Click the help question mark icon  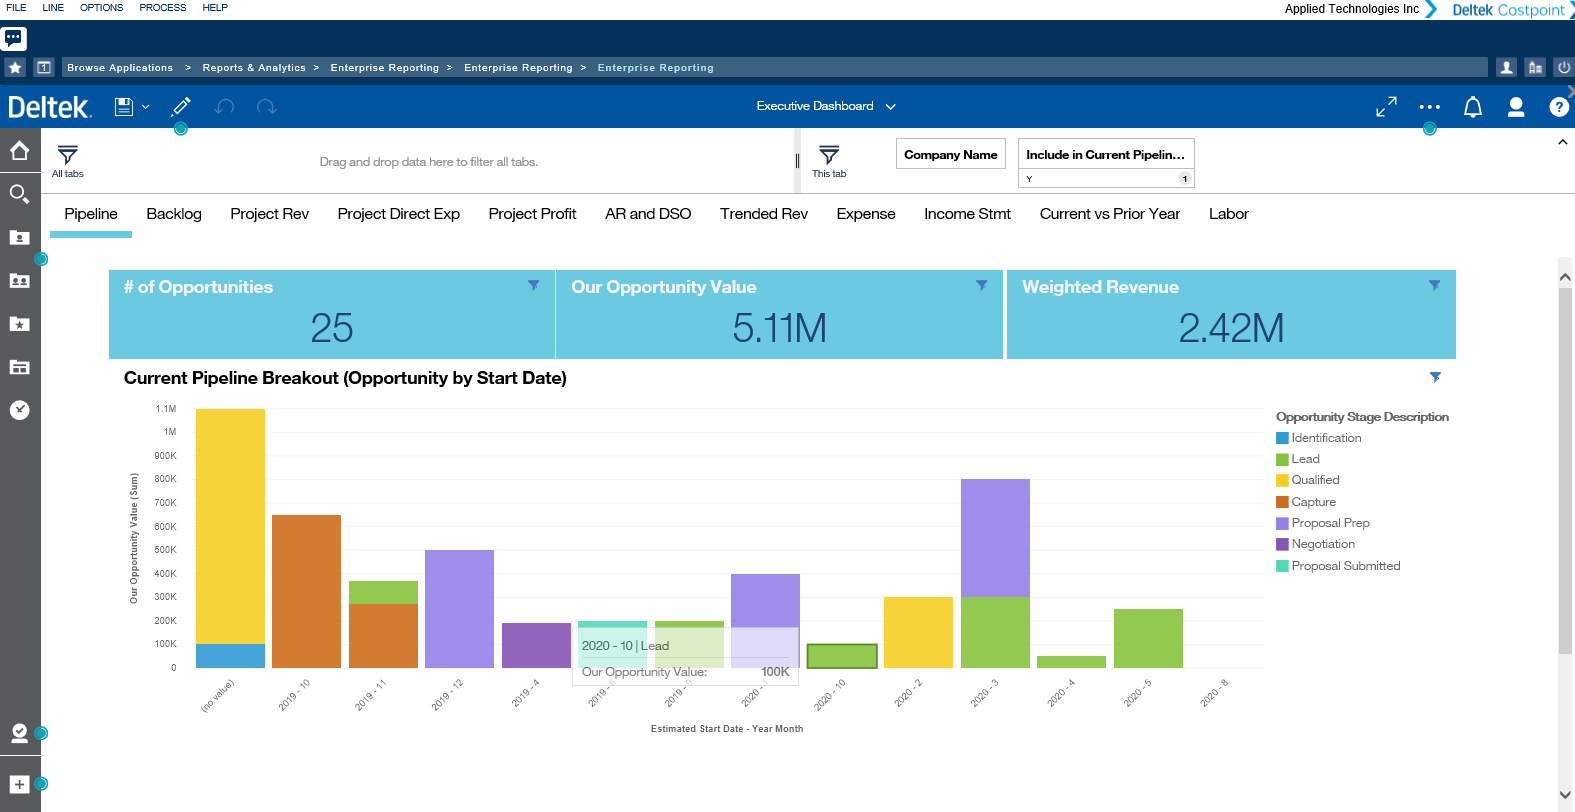[1558, 107]
